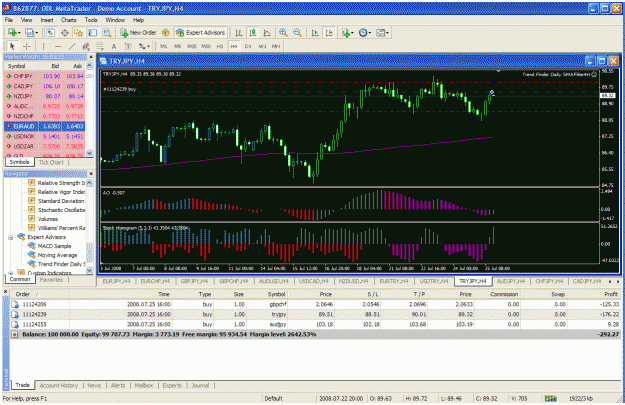Click the New Order button
The height and width of the screenshot is (405, 625).
coord(138,33)
